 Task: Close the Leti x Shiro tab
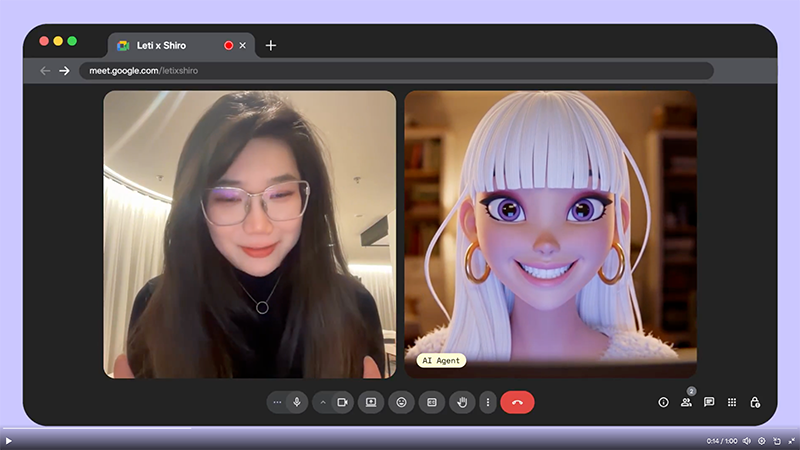click(243, 45)
